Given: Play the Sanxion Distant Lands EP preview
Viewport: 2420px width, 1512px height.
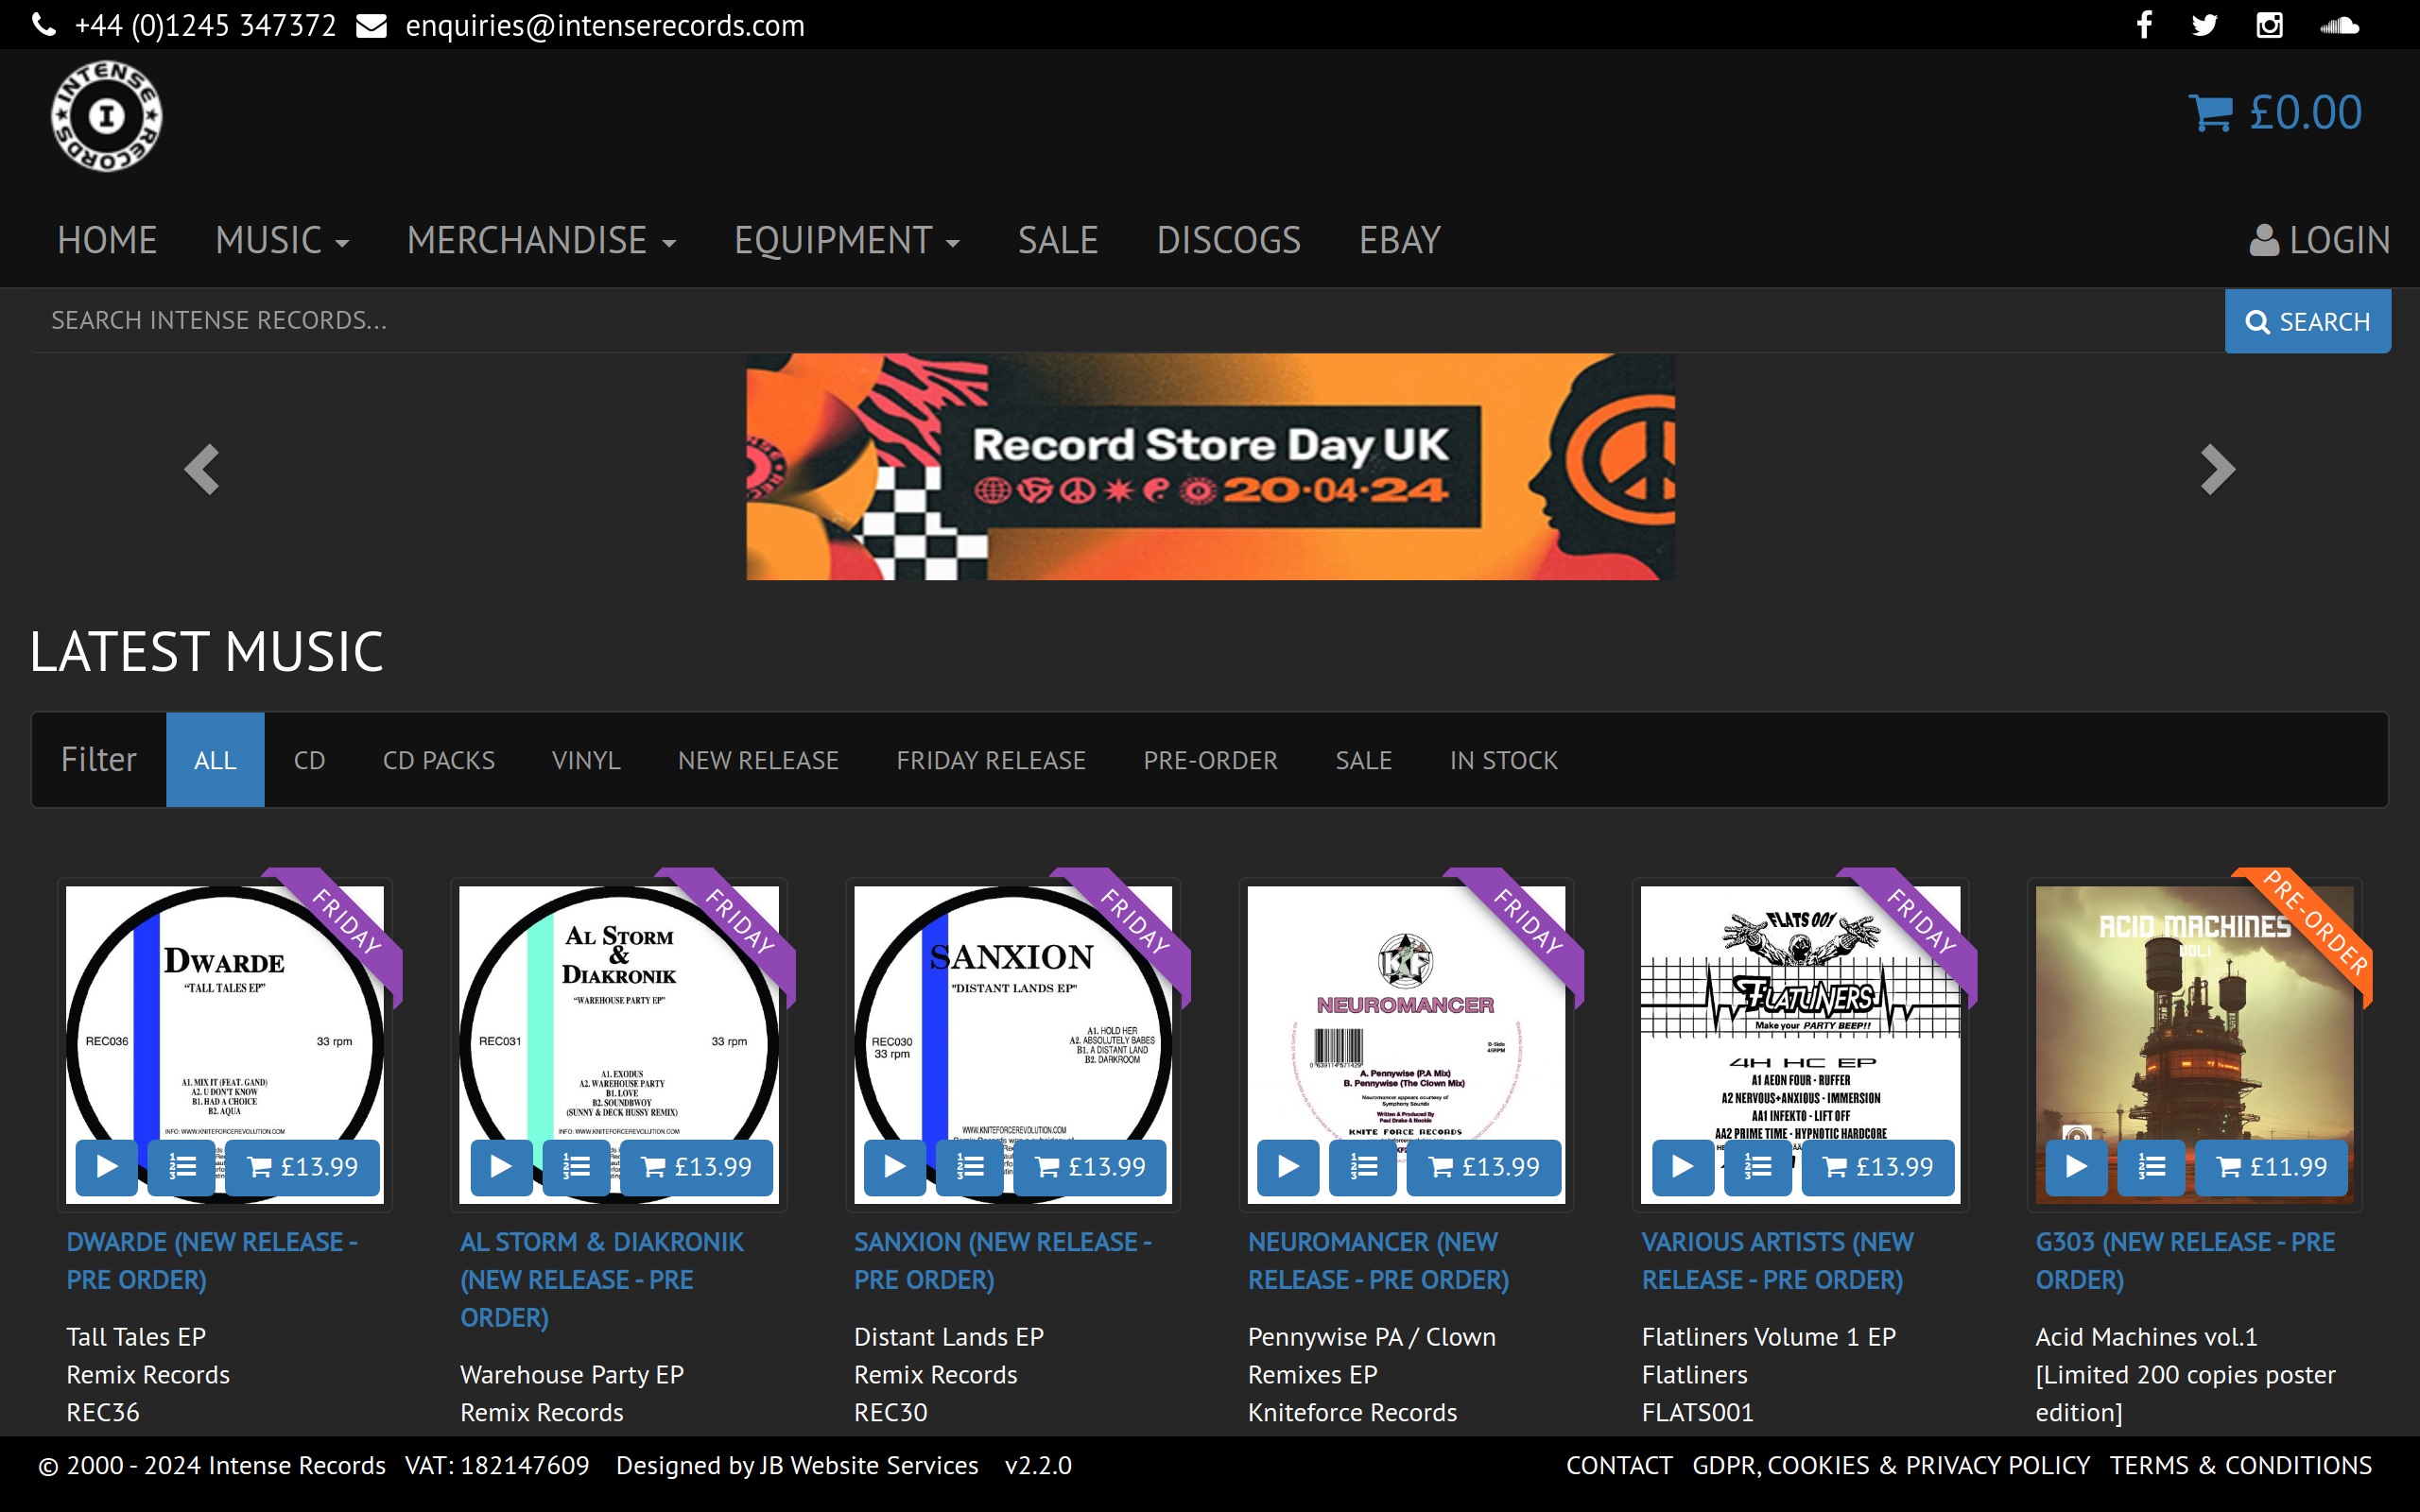Looking at the screenshot, I should coord(893,1167).
